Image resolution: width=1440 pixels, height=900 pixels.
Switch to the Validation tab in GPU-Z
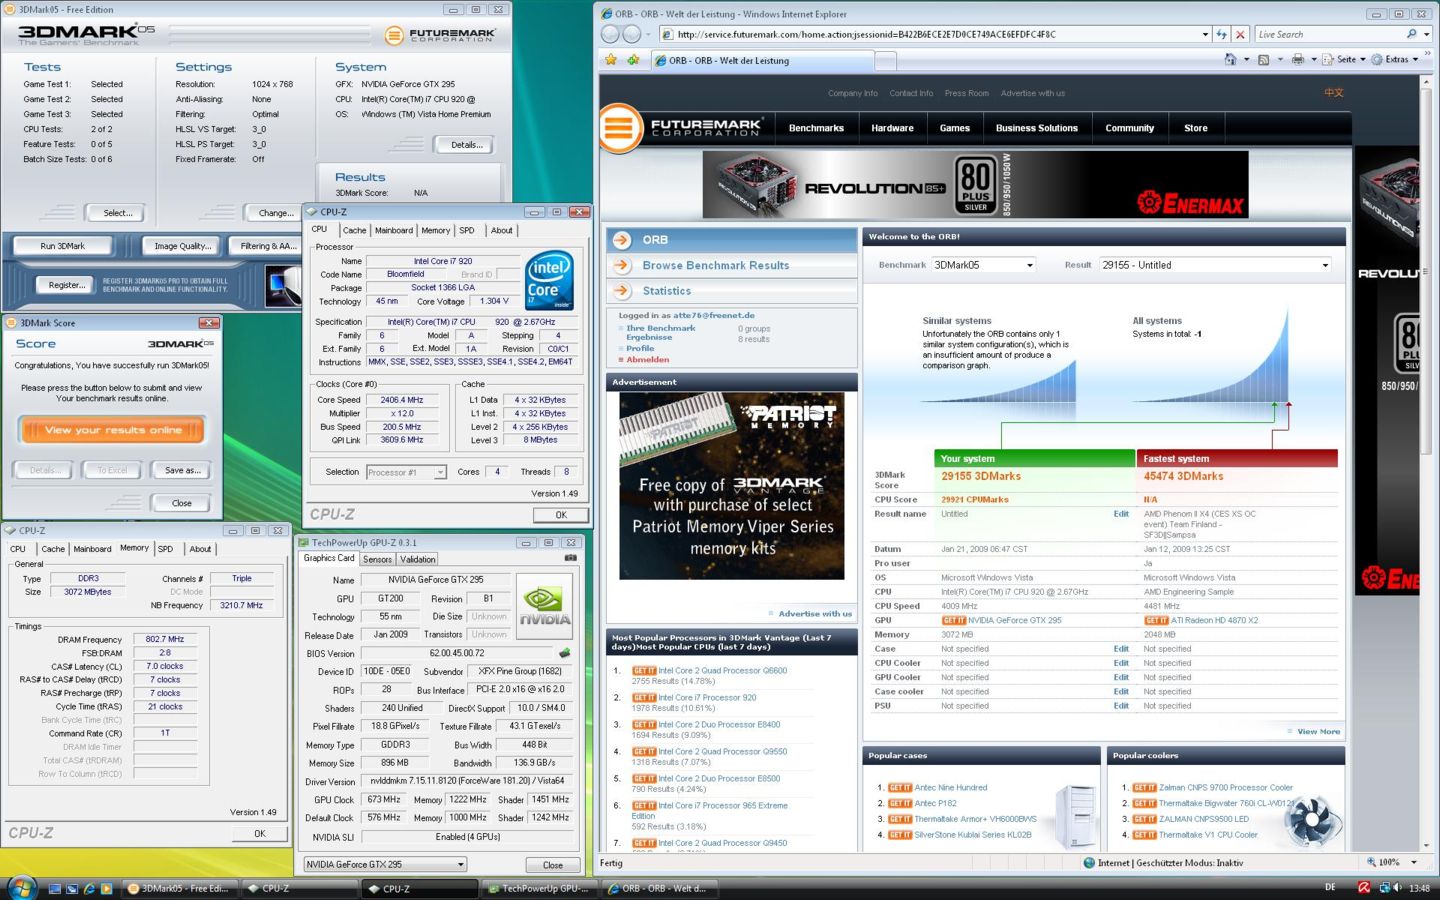pyautogui.click(x=418, y=559)
